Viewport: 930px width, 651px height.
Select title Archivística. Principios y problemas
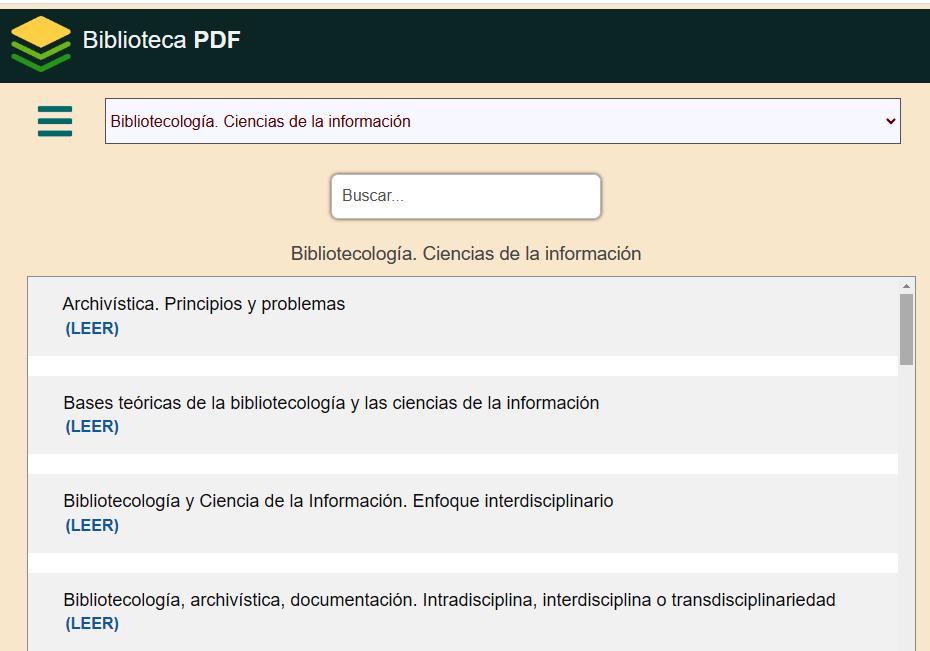(x=203, y=304)
